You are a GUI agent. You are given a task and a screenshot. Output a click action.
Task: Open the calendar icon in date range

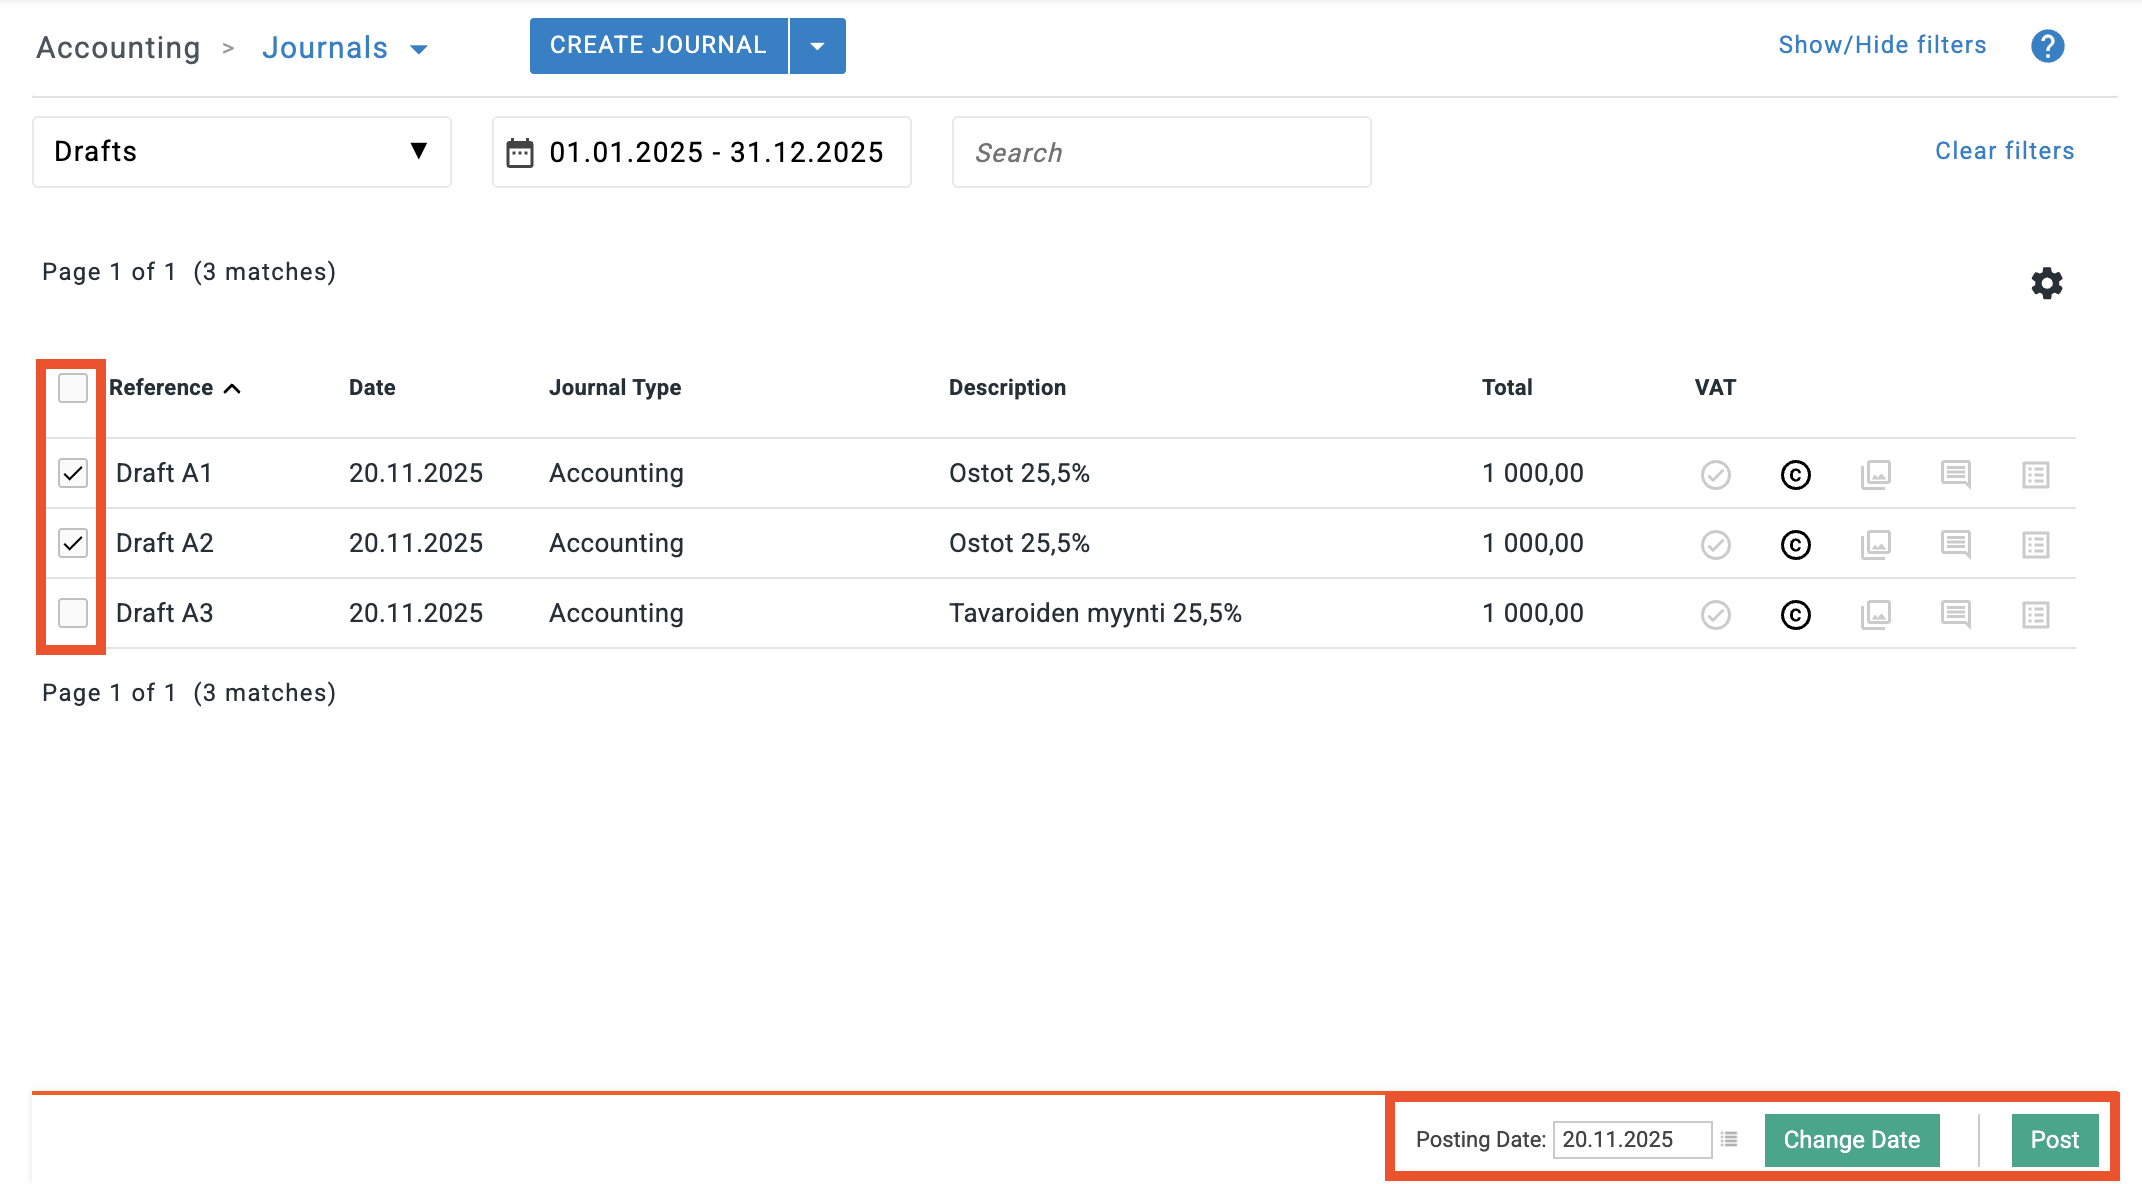tap(520, 153)
